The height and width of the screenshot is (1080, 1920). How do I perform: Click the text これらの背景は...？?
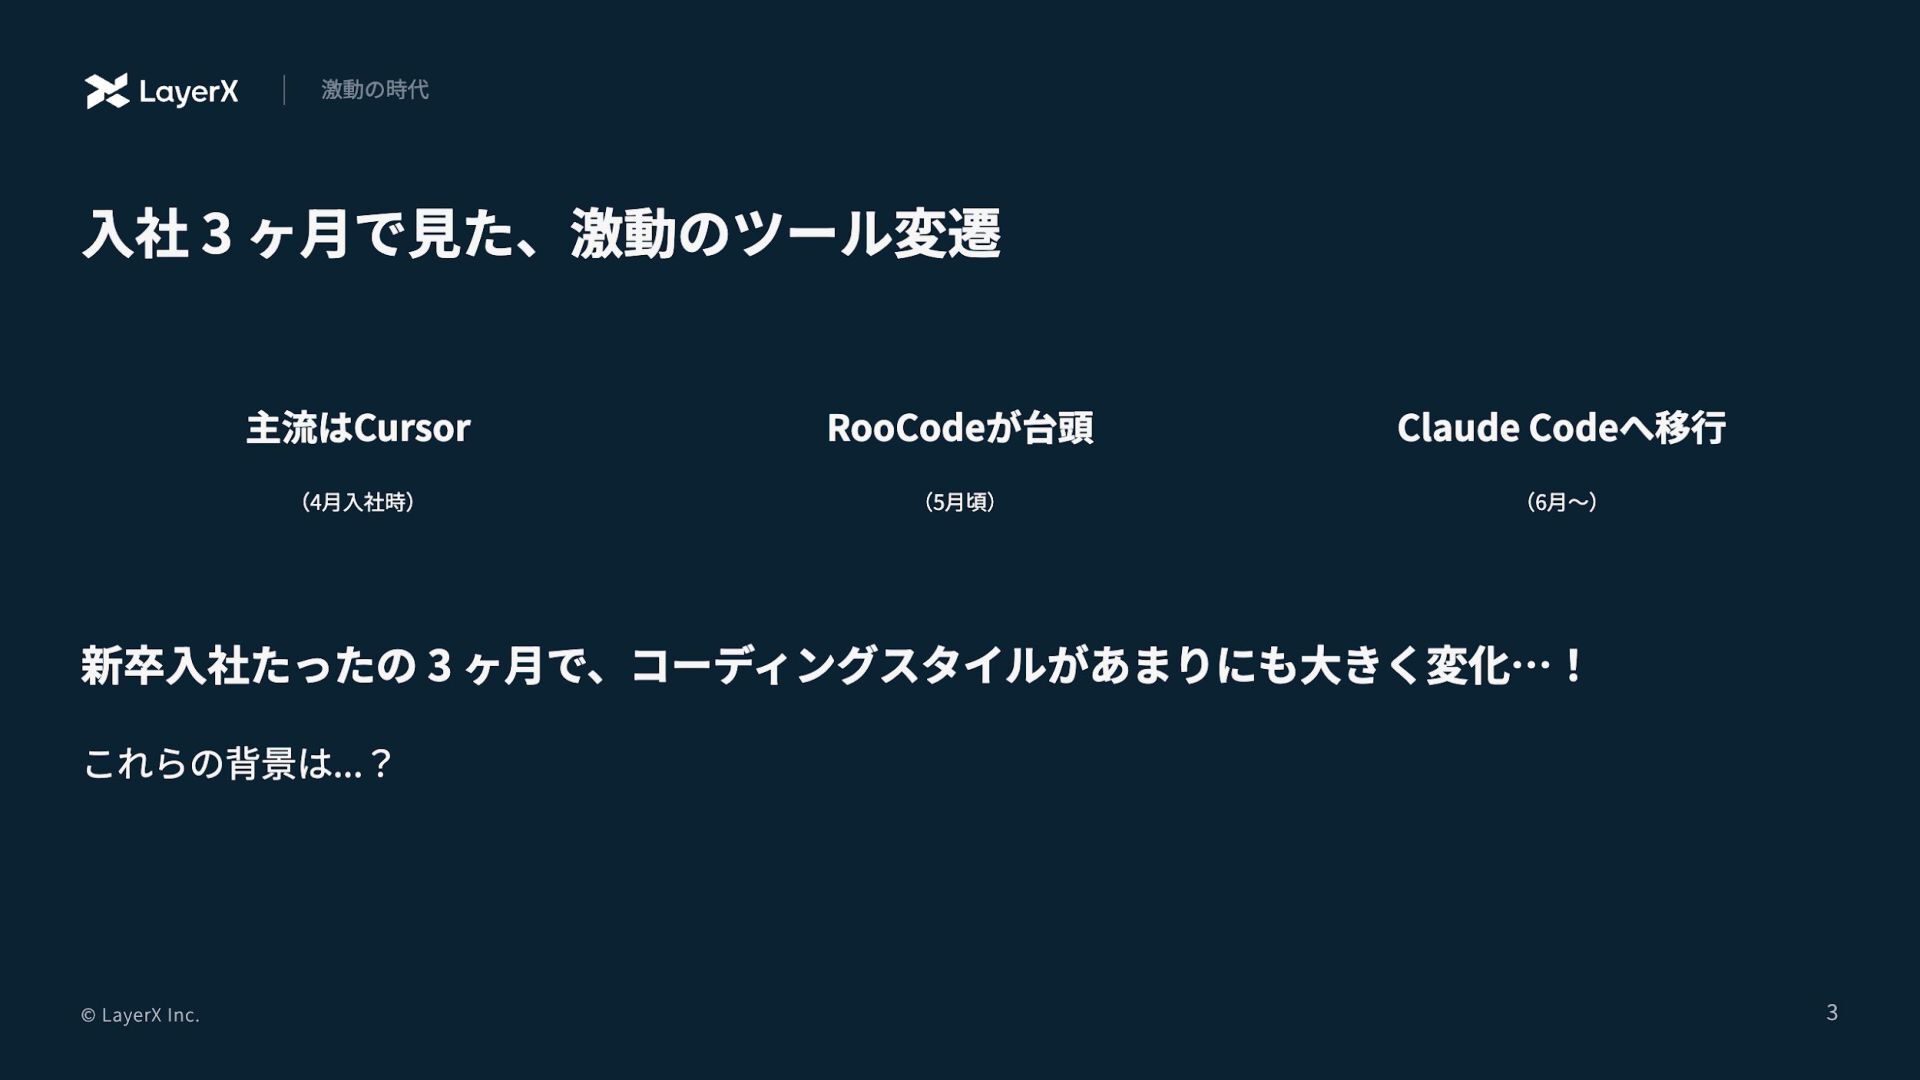(237, 764)
